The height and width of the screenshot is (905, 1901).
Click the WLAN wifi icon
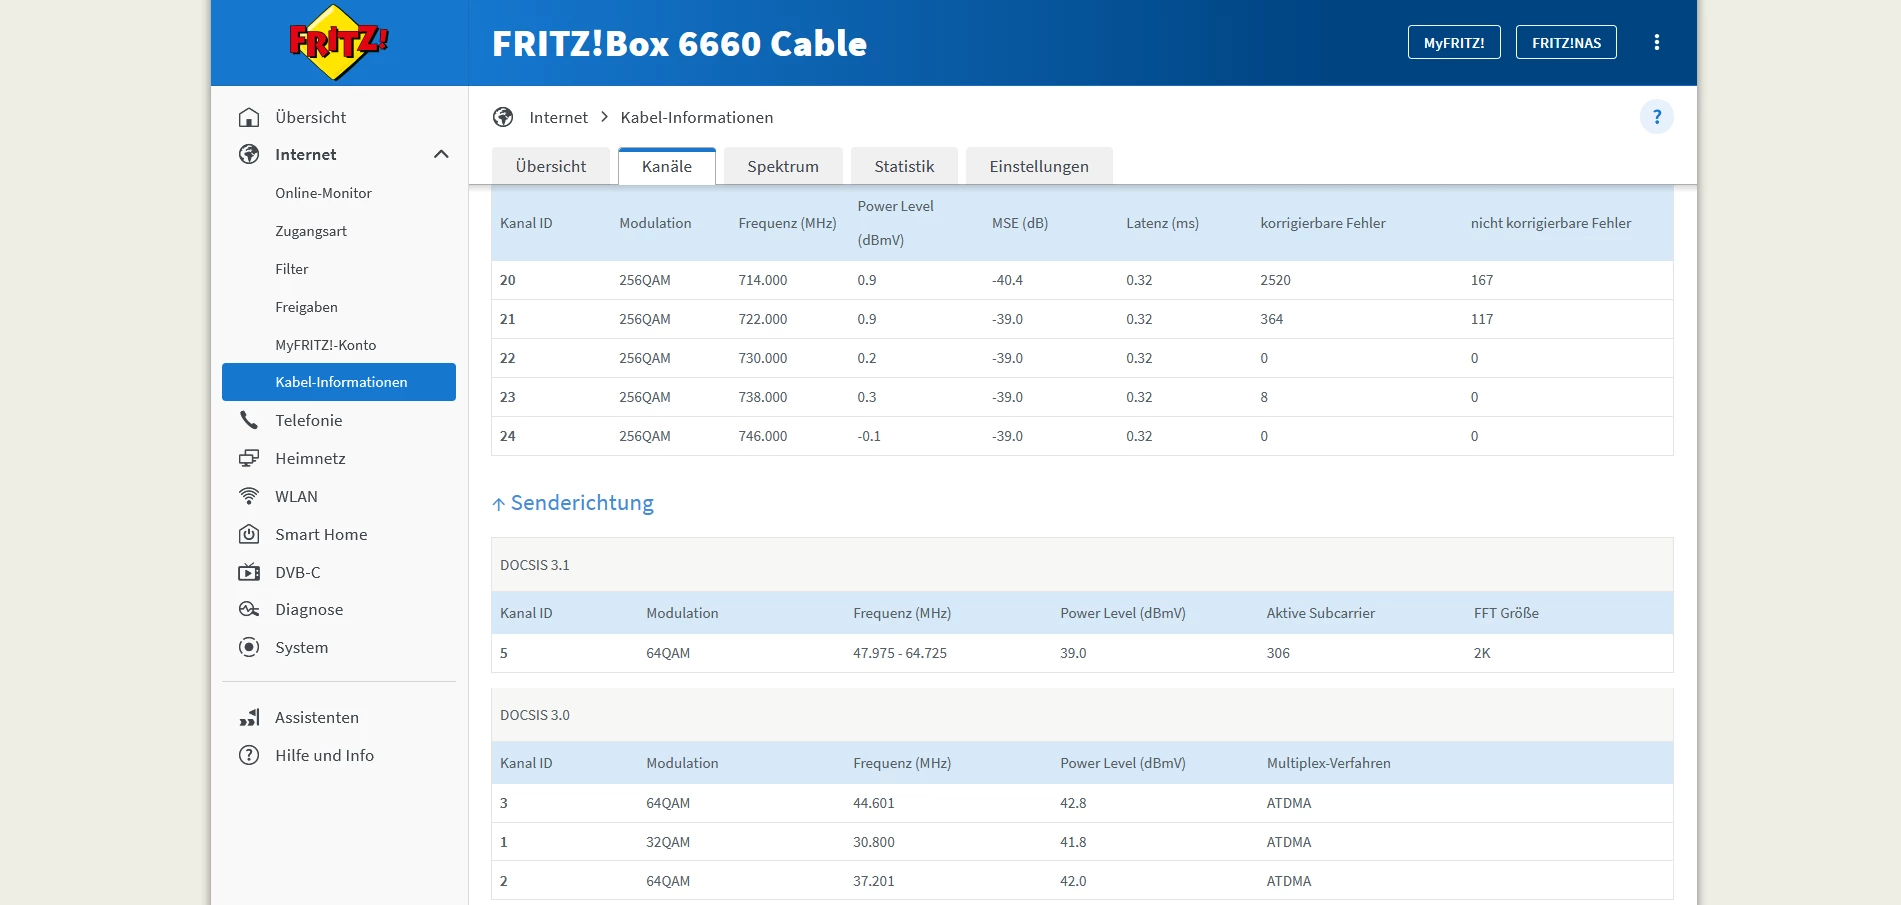(249, 496)
